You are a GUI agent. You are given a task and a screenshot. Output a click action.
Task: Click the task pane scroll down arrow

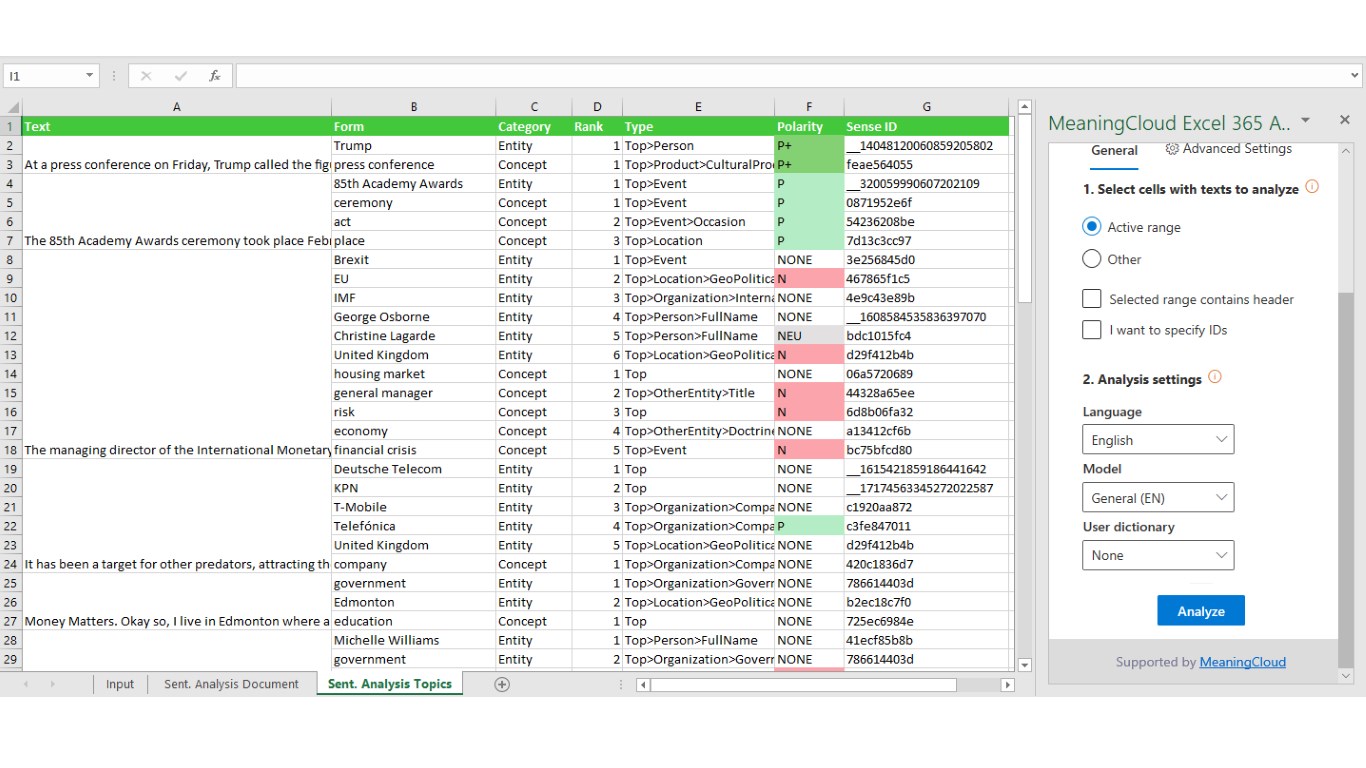(x=1345, y=677)
